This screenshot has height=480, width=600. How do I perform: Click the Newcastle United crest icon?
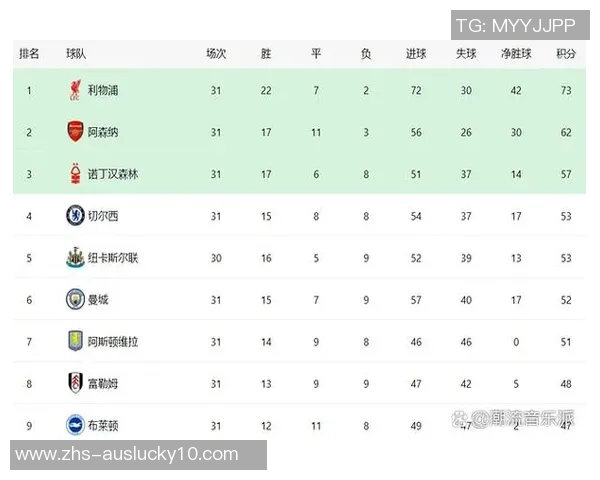tap(75, 257)
